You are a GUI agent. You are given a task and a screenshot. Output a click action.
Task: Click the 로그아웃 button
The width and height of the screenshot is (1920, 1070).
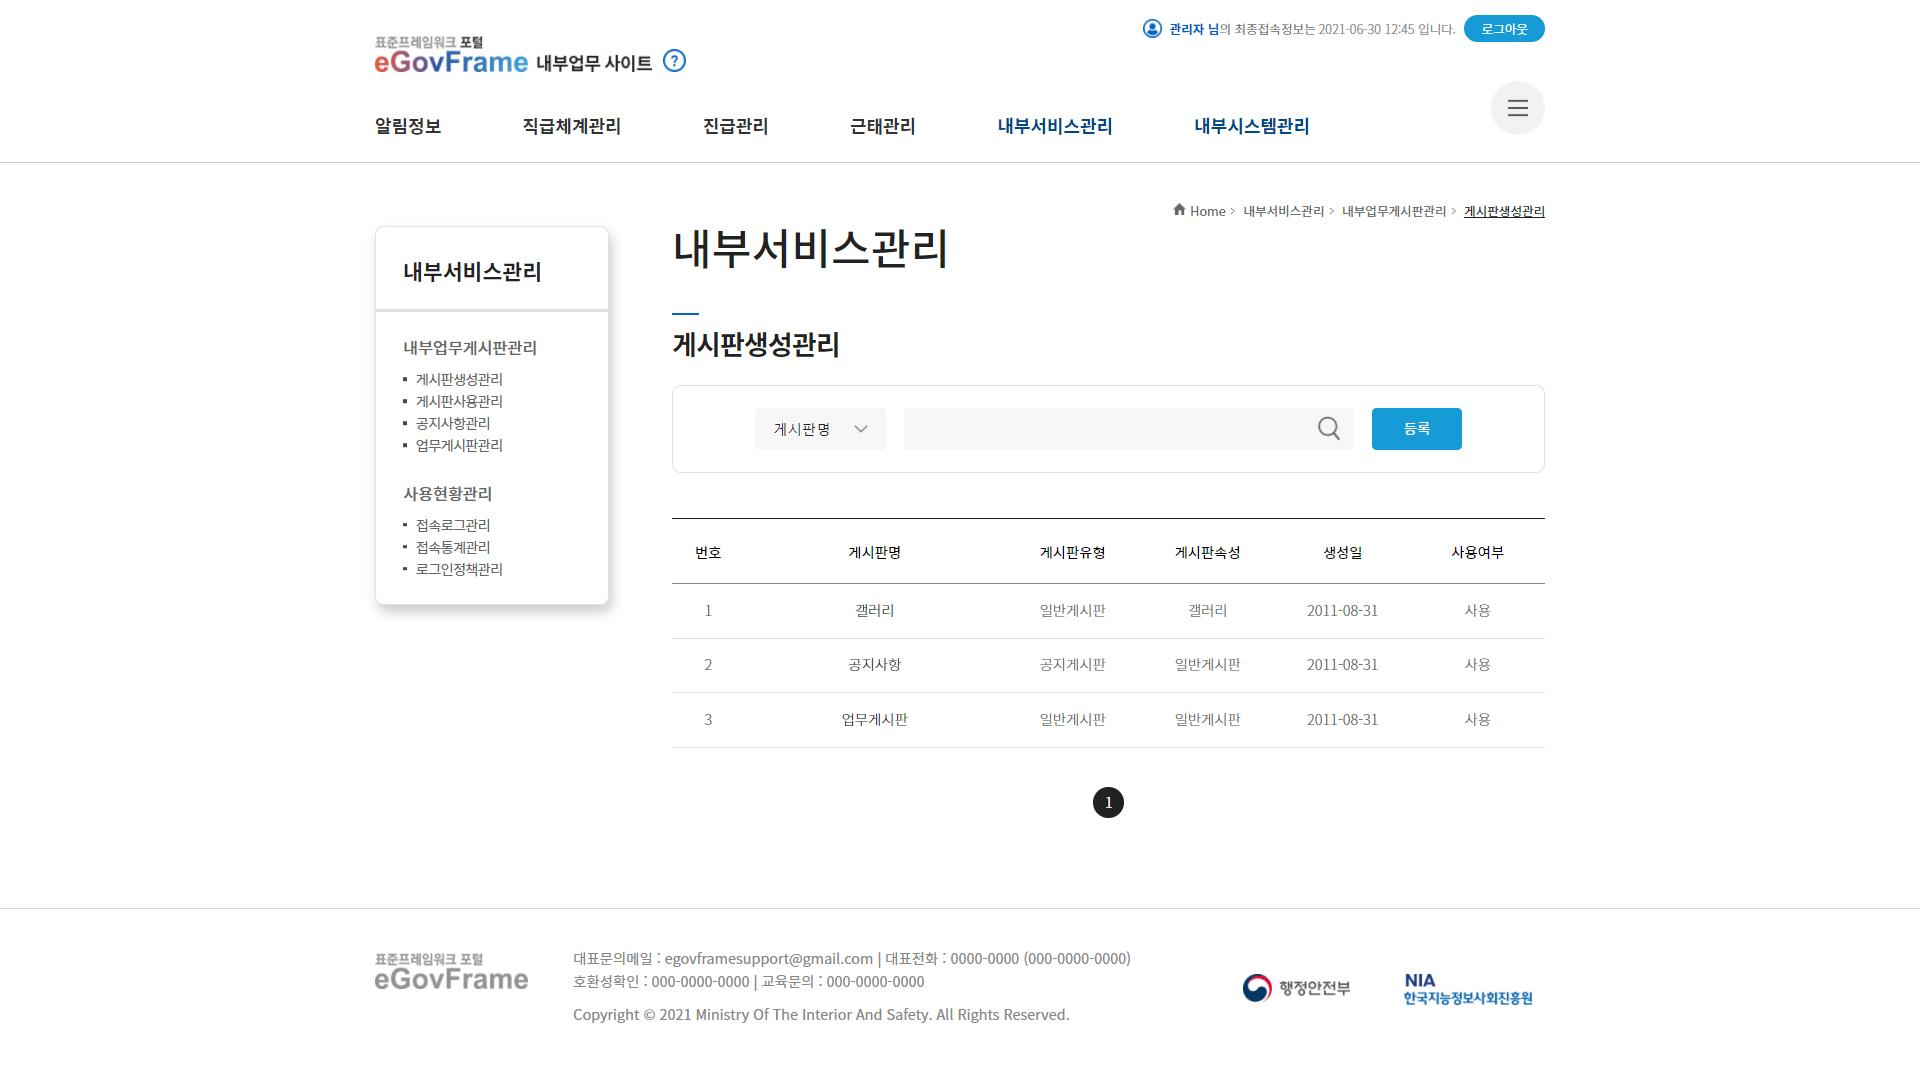(1503, 29)
